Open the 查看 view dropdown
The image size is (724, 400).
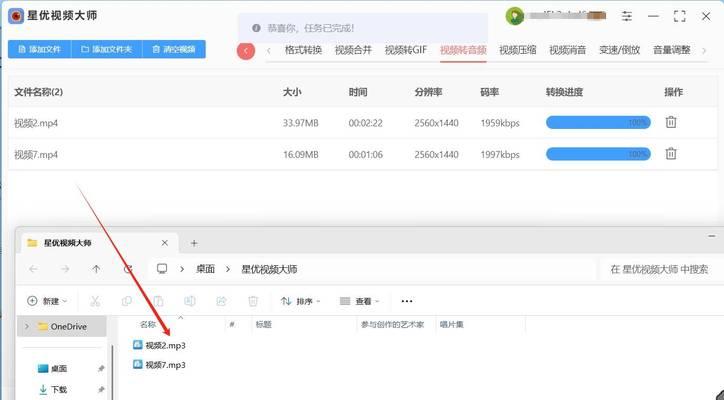360,301
